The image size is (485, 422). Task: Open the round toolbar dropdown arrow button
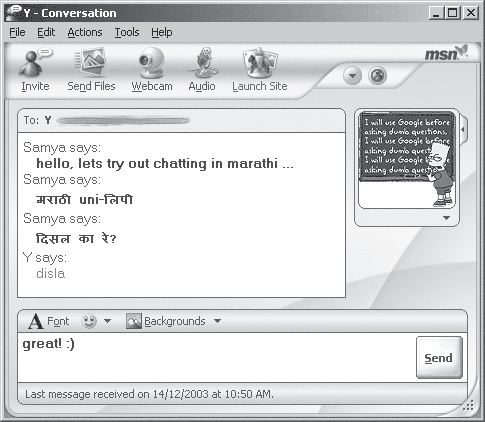click(x=352, y=76)
